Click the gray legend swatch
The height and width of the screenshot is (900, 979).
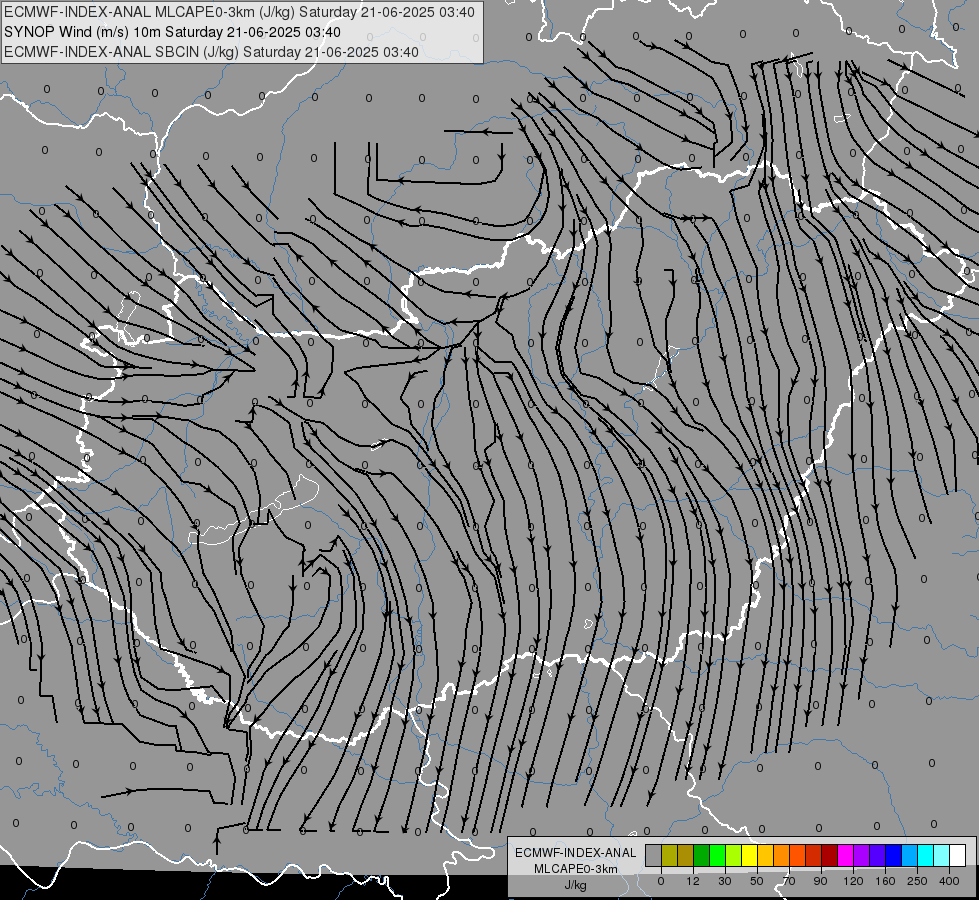point(654,855)
